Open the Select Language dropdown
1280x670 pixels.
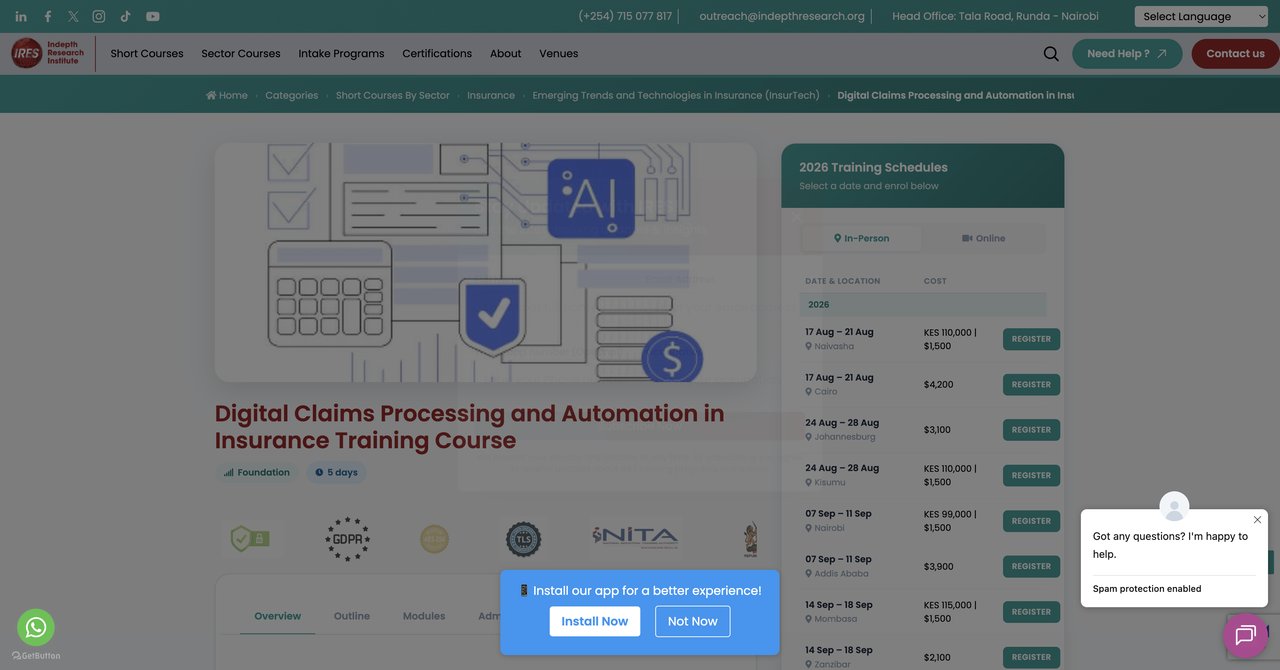click(1201, 16)
